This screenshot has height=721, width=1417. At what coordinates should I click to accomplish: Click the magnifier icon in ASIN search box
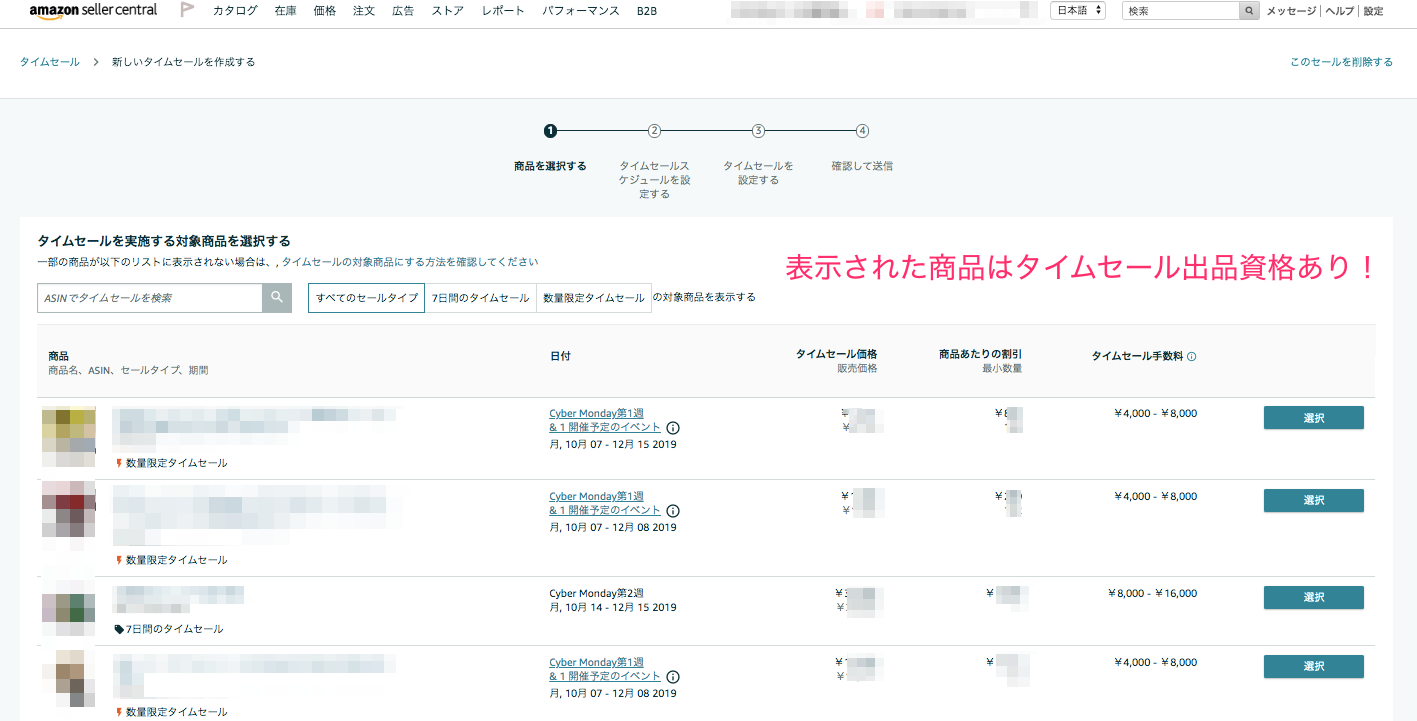277,298
